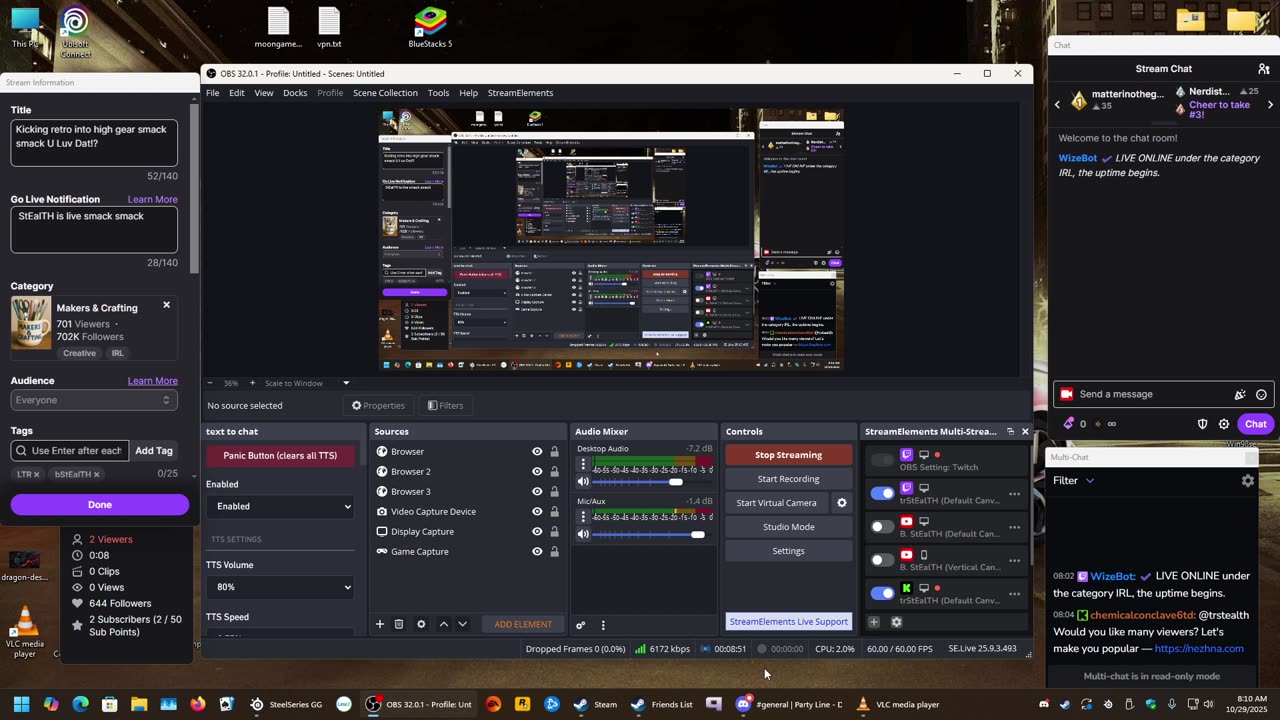Open Steam from the taskbar
Viewport: 1280px width, 720px height.
596,704
